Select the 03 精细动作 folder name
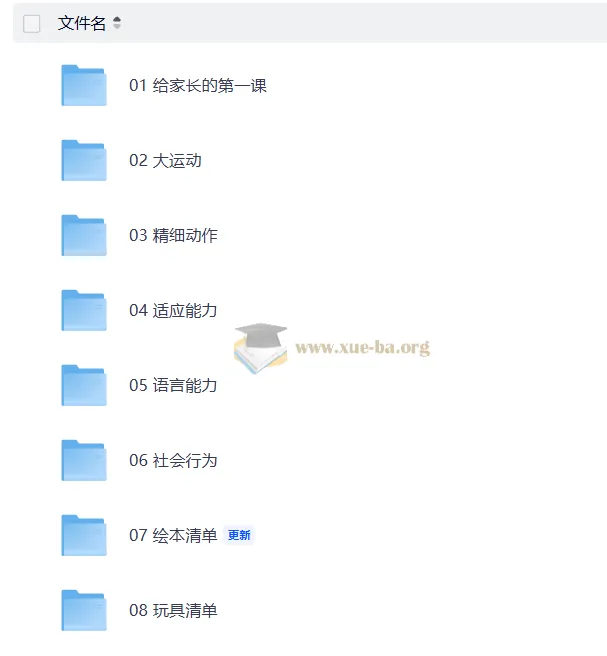Viewport: 607px width, 656px height. (173, 235)
